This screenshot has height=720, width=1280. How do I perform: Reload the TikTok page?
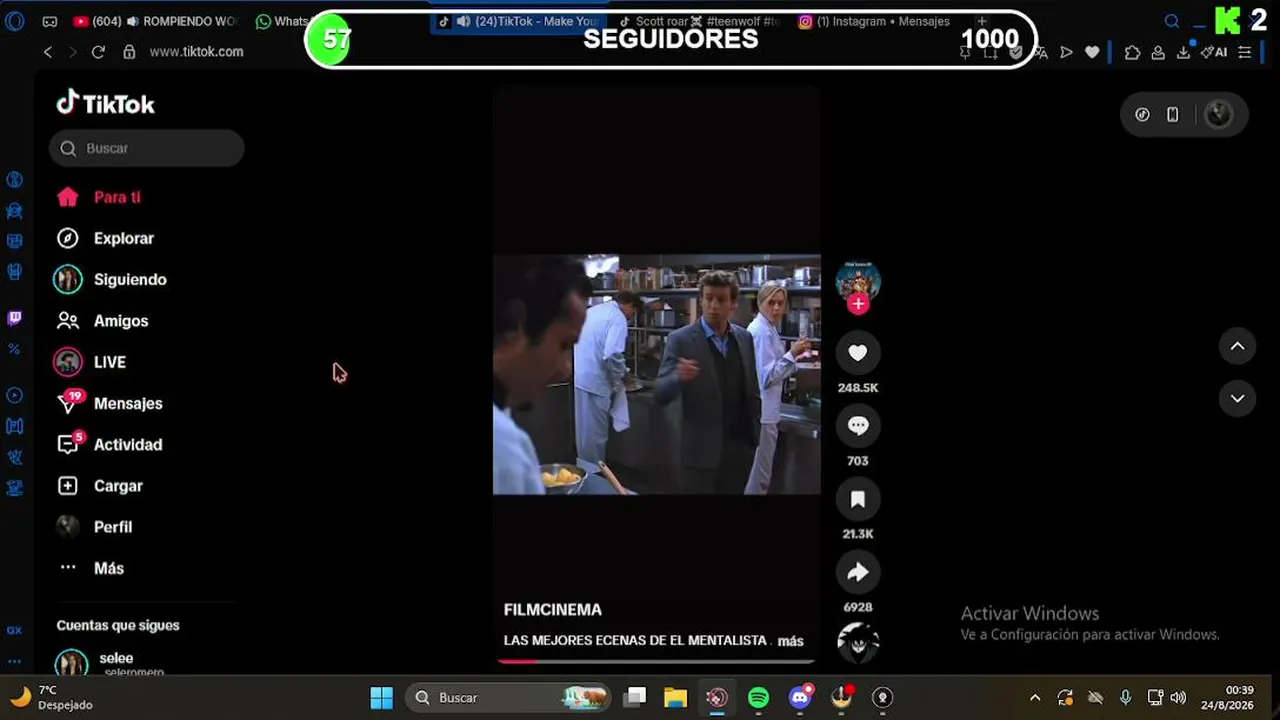coord(98,52)
